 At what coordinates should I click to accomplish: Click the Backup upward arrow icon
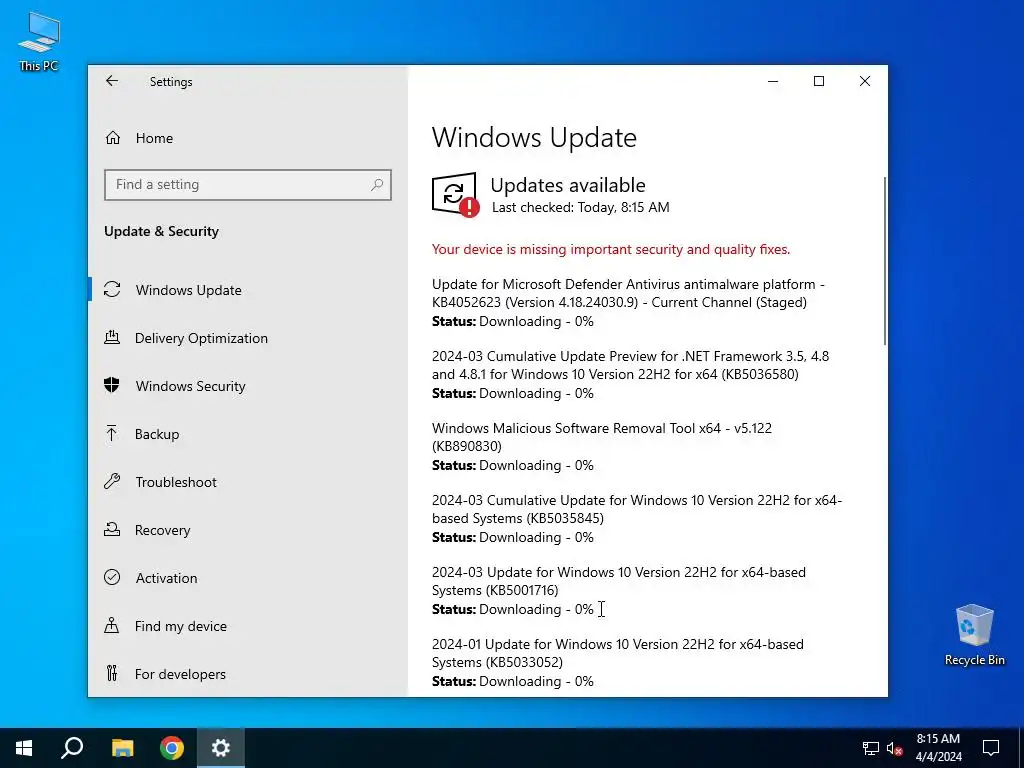coord(112,434)
